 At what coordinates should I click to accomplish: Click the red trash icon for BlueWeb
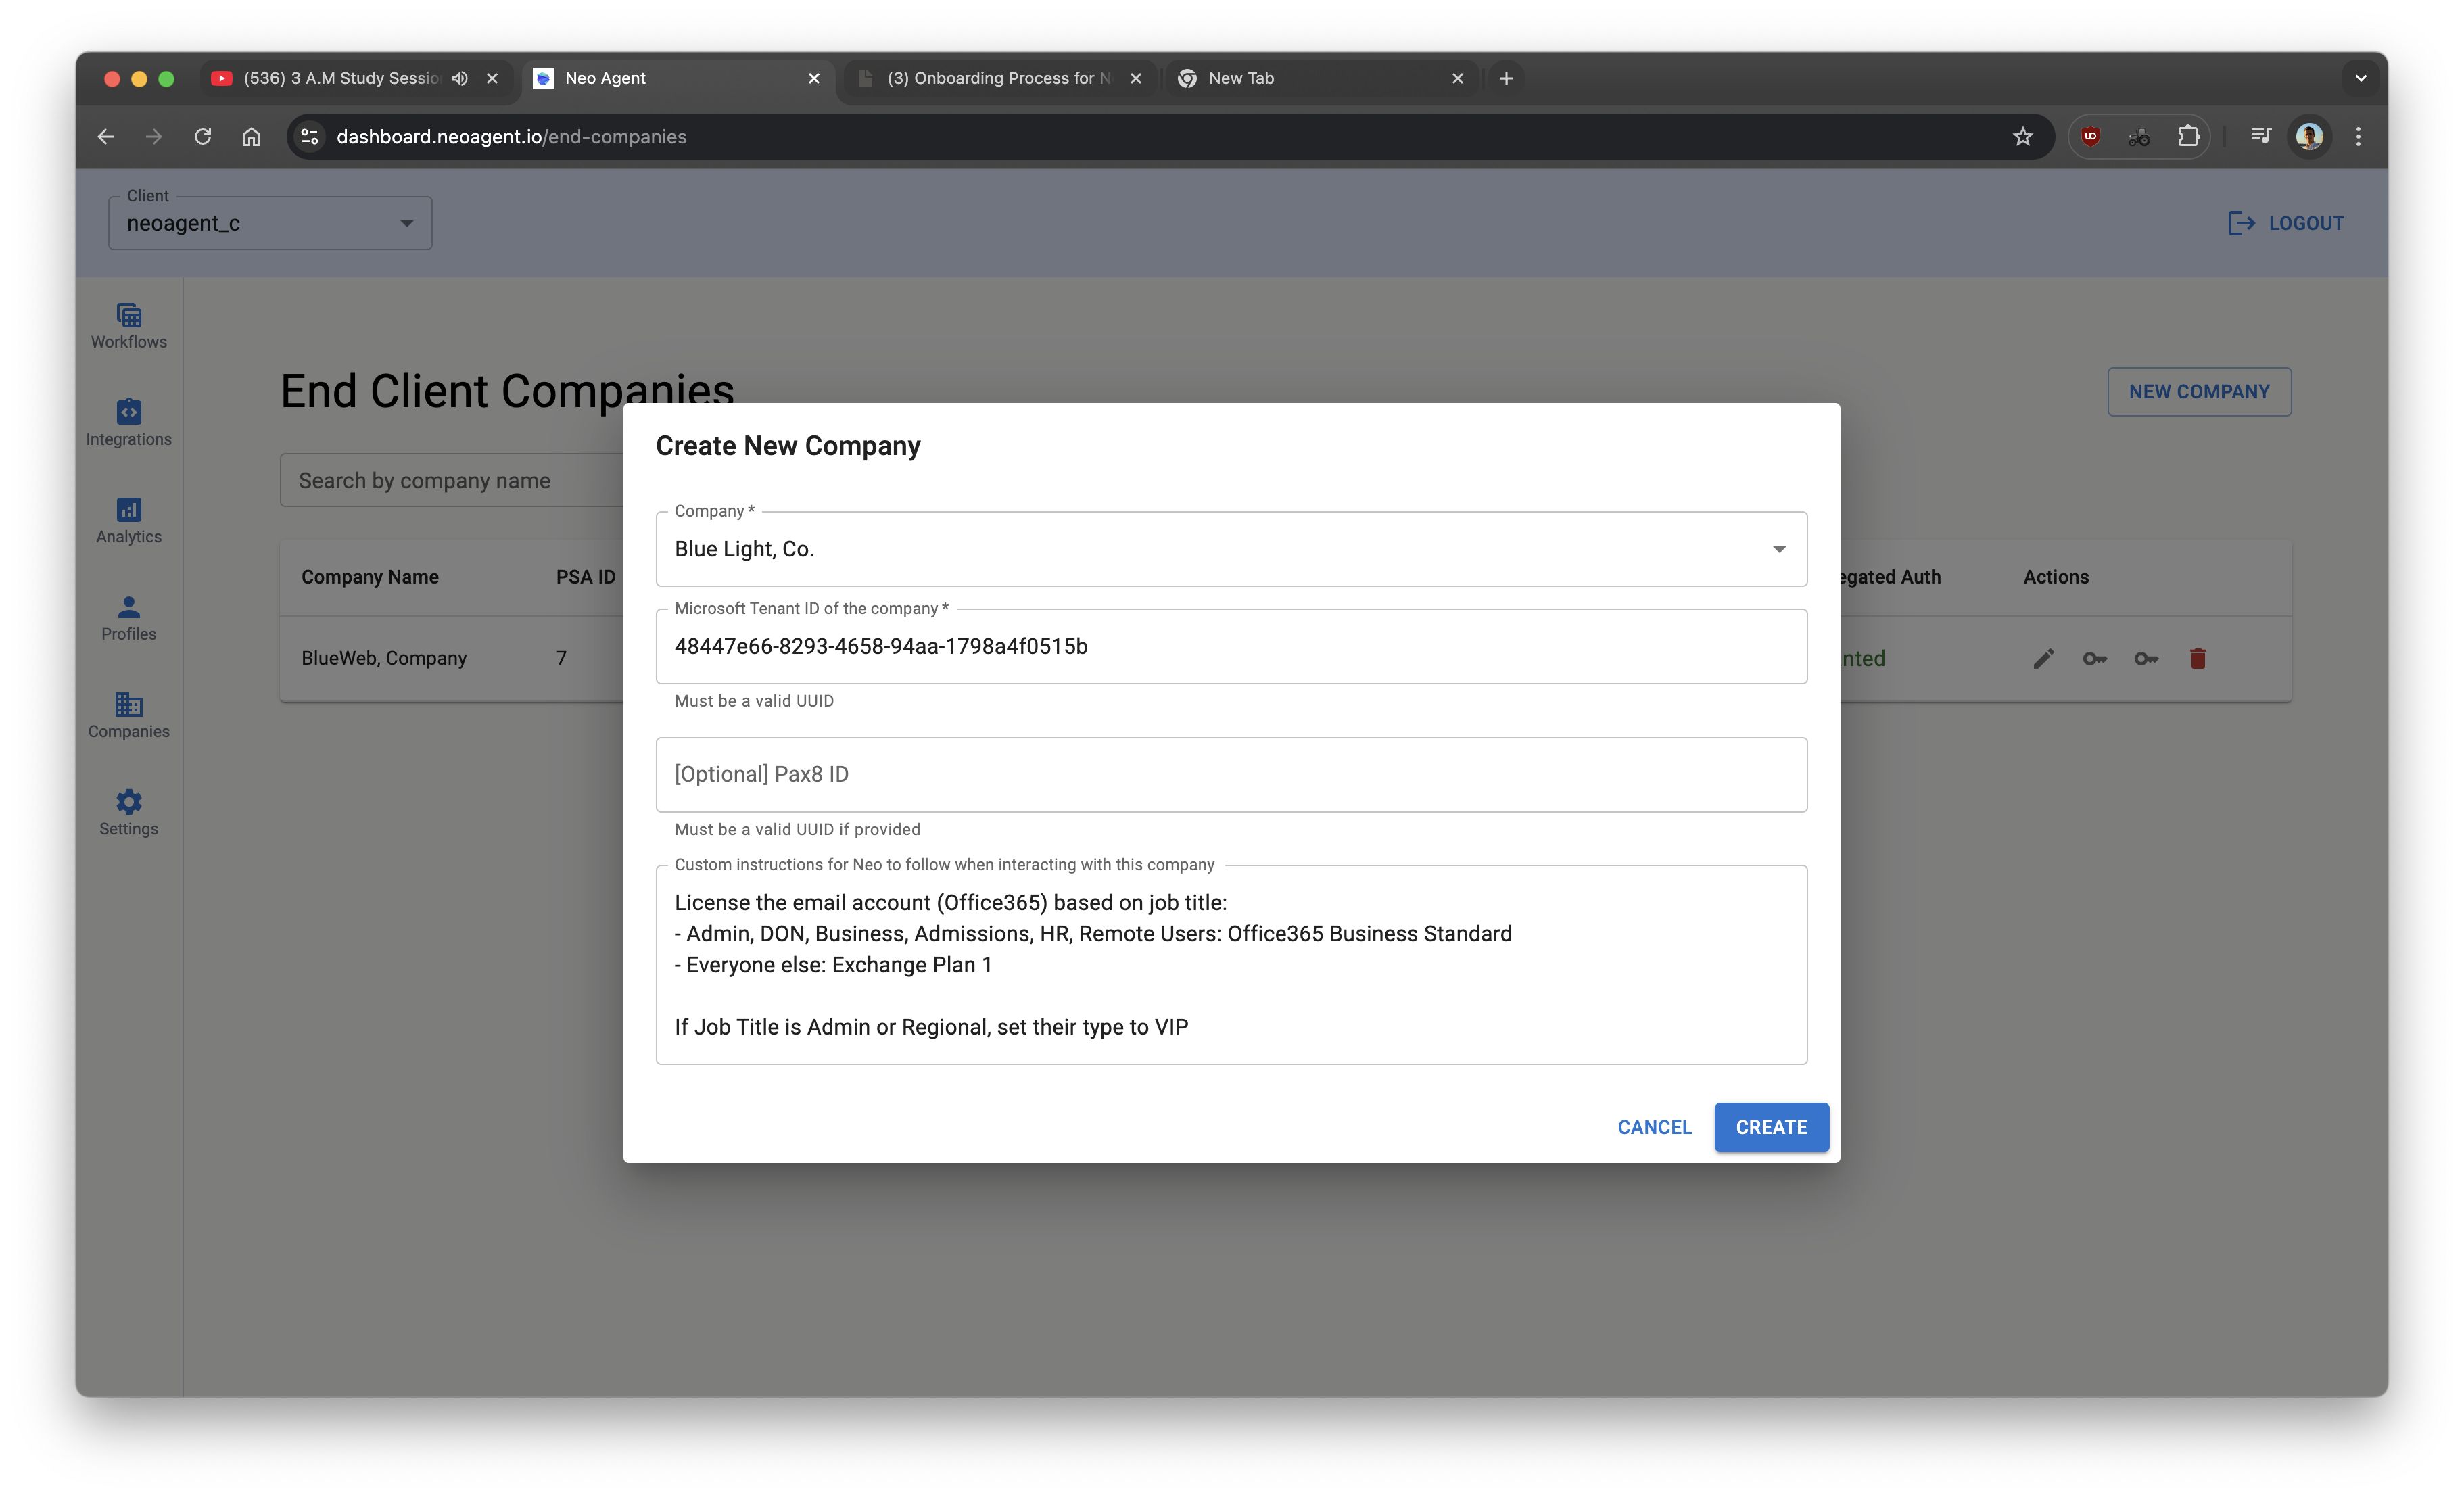click(x=2197, y=658)
